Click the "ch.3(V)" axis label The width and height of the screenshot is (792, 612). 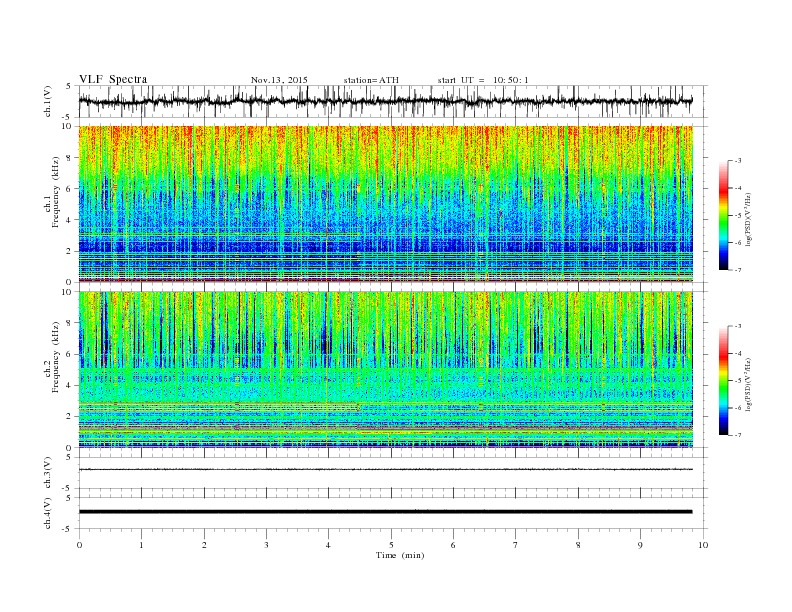48,473
